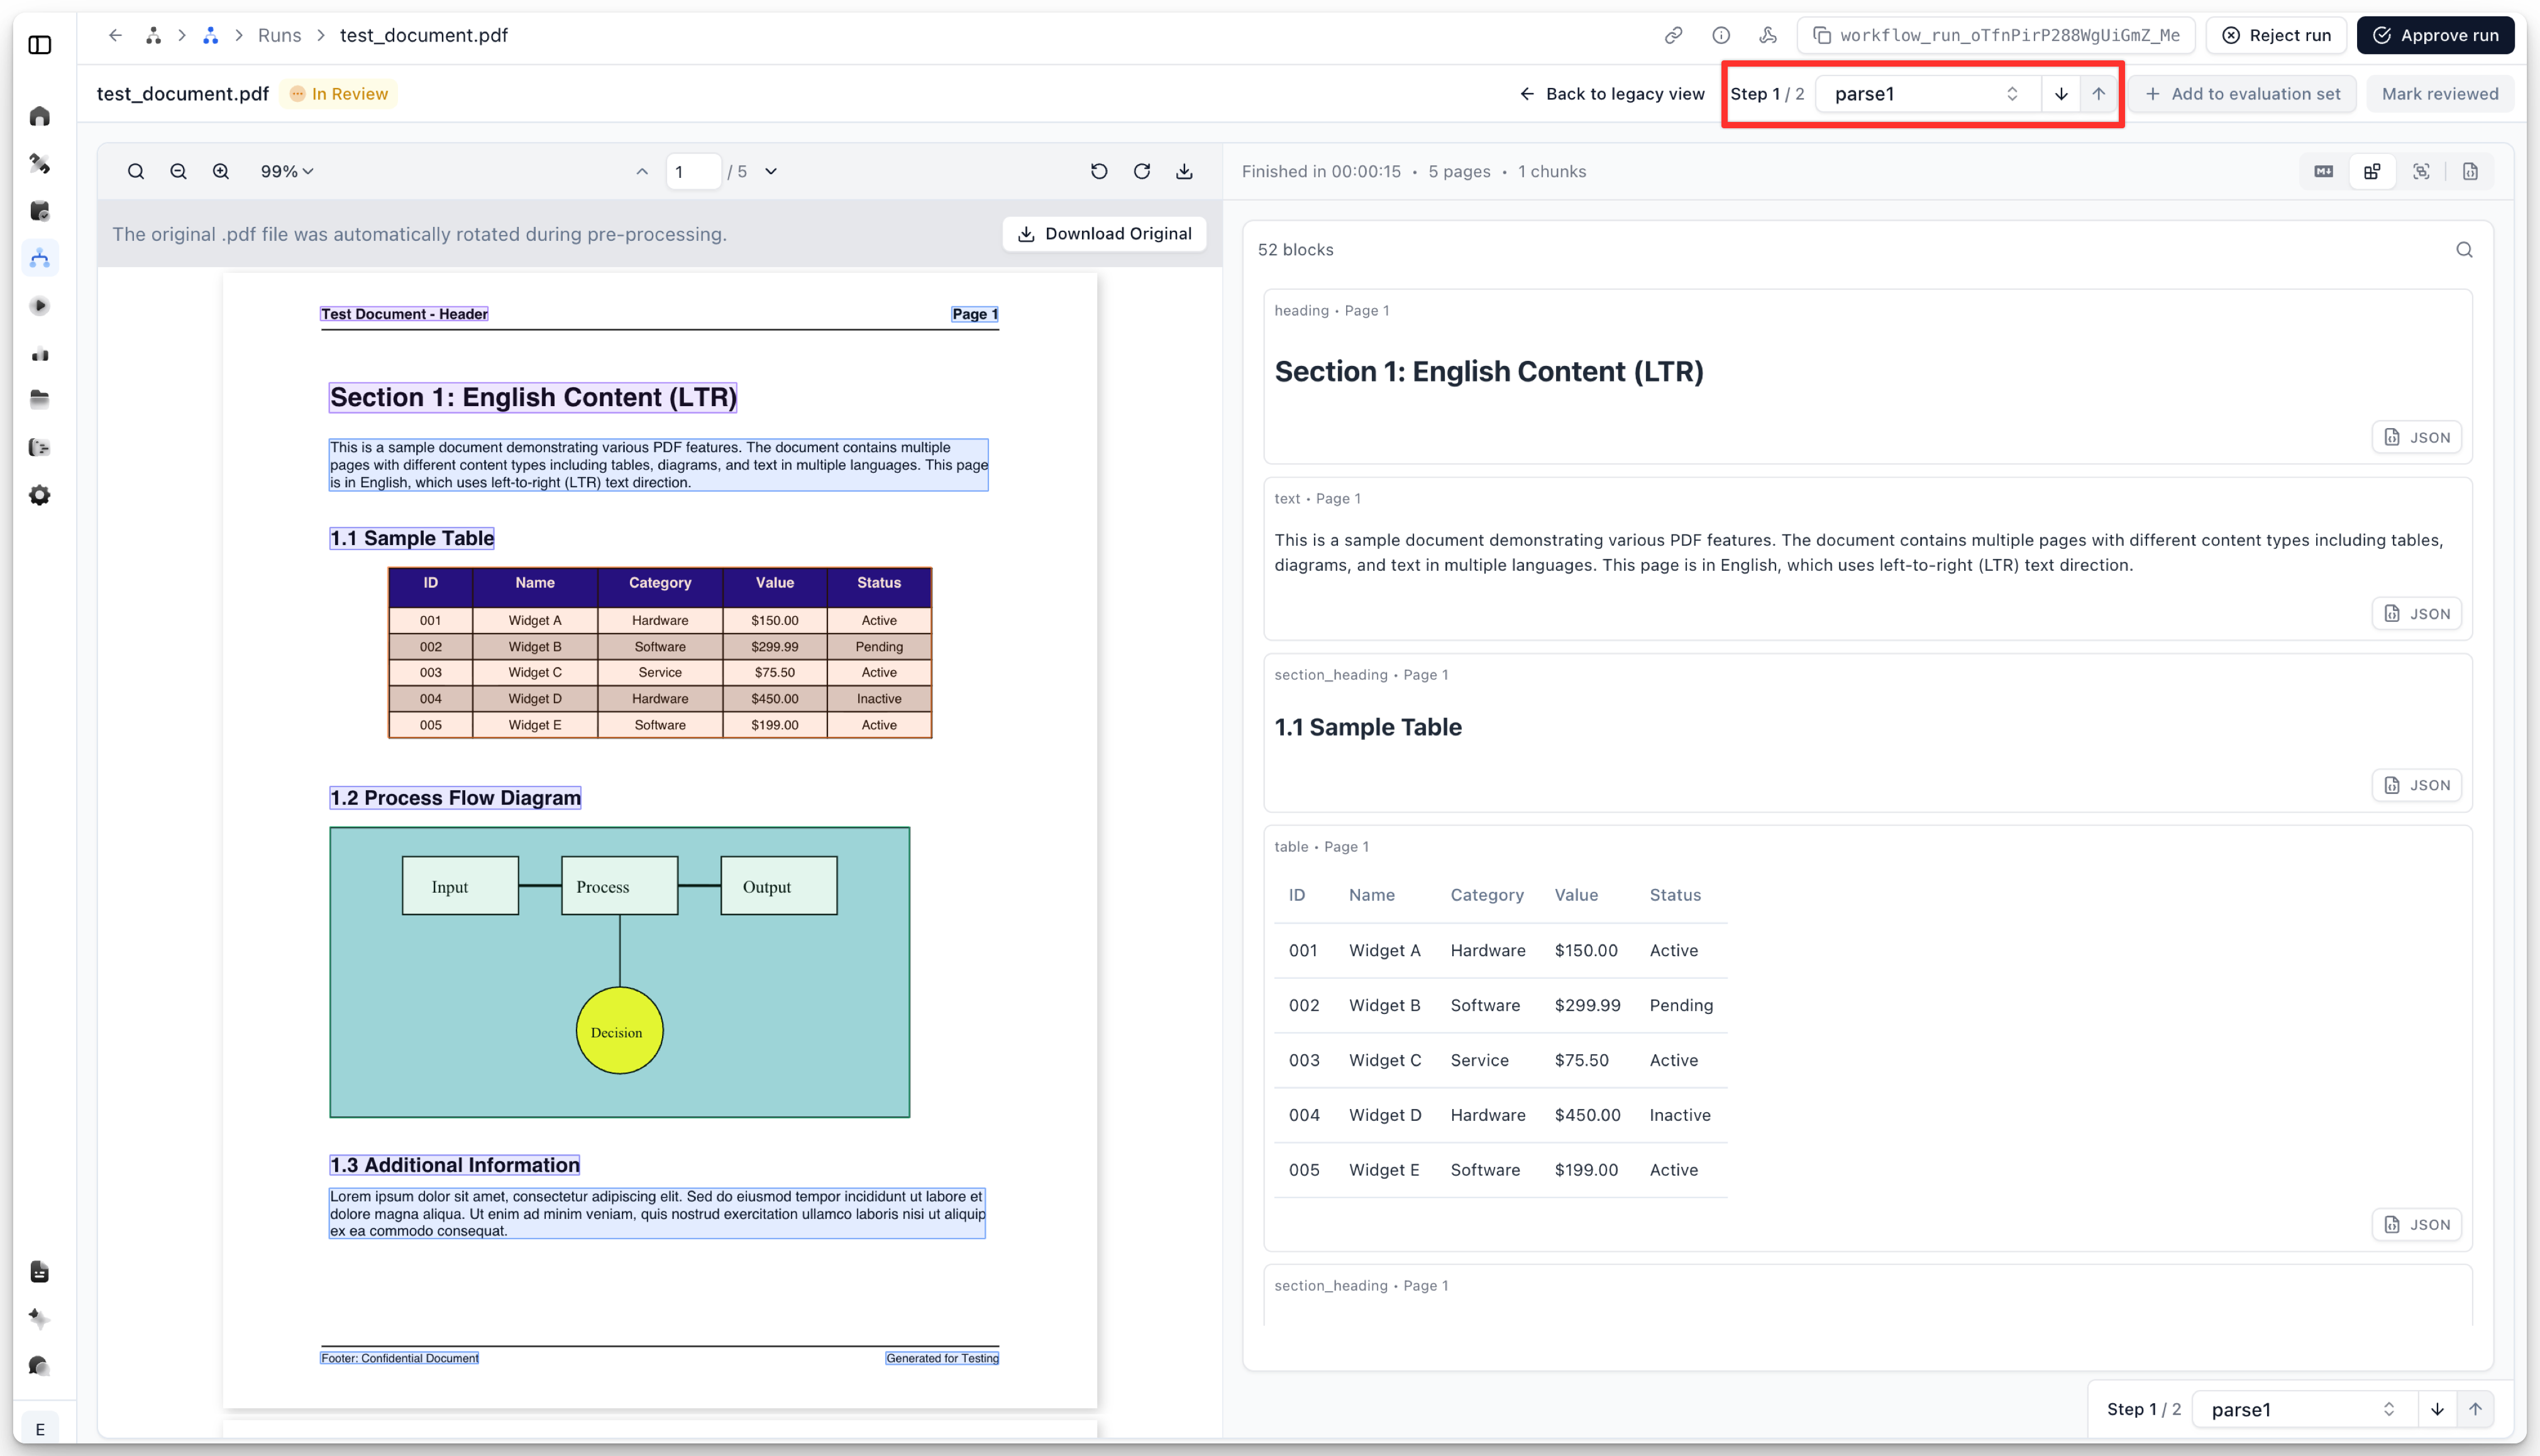2540x1456 pixels.
Task: Zoom in on the PDF viewer
Action: (x=221, y=172)
